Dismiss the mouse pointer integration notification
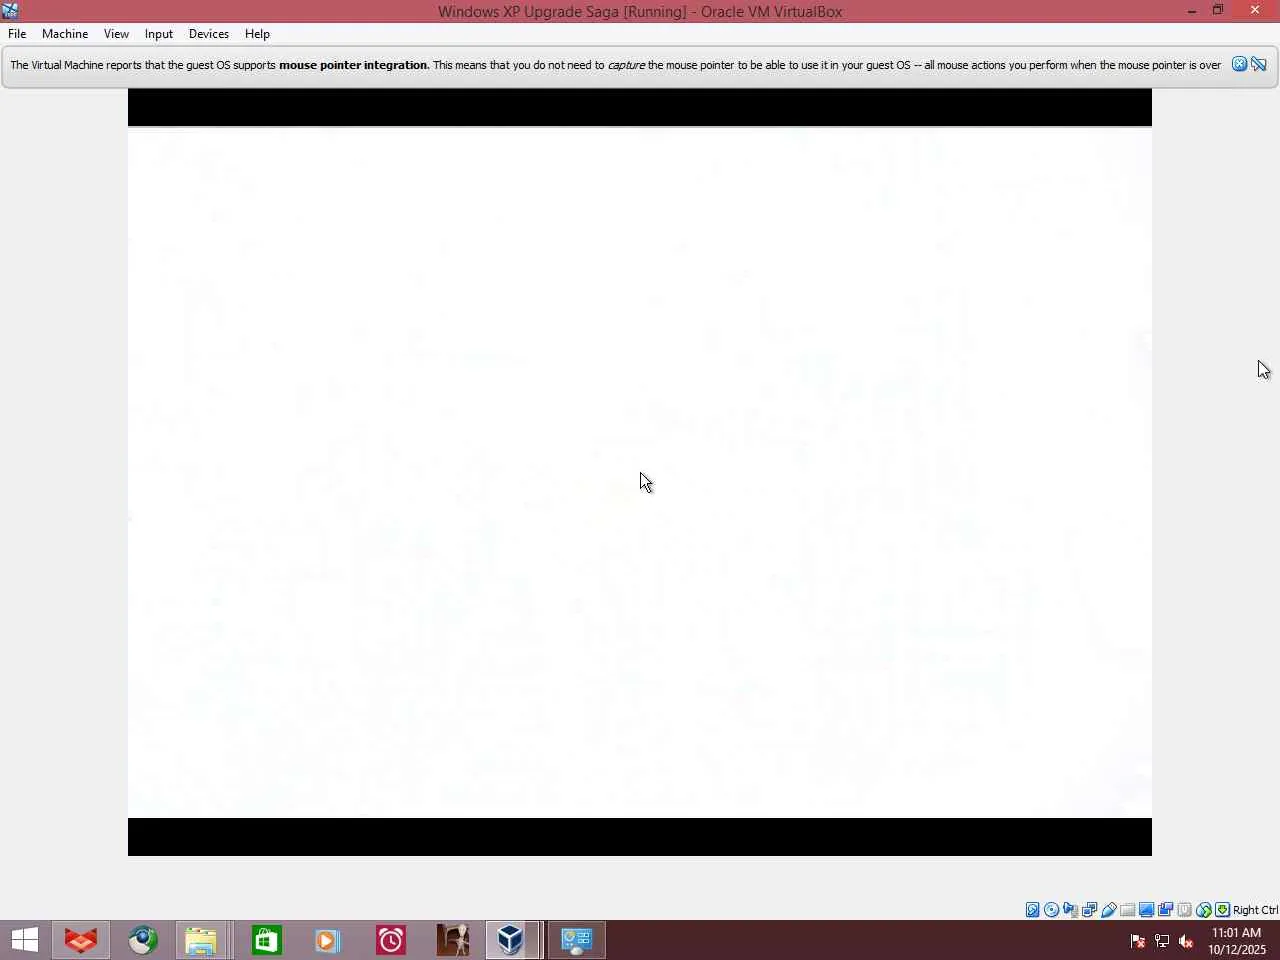Screen dimensions: 1280x960 tap(1239, 64)
